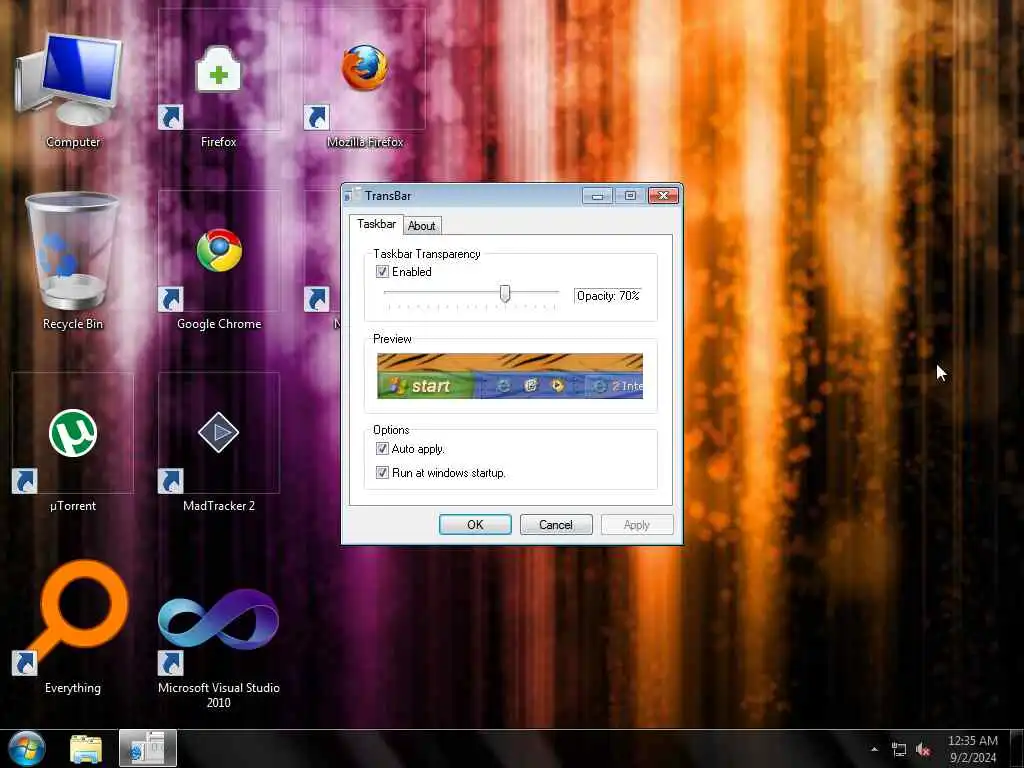Click the Show desktop strip at taskbar end
This screenshot has height=768, width=1024.
pyautogui.click(x=1017, y=749)
